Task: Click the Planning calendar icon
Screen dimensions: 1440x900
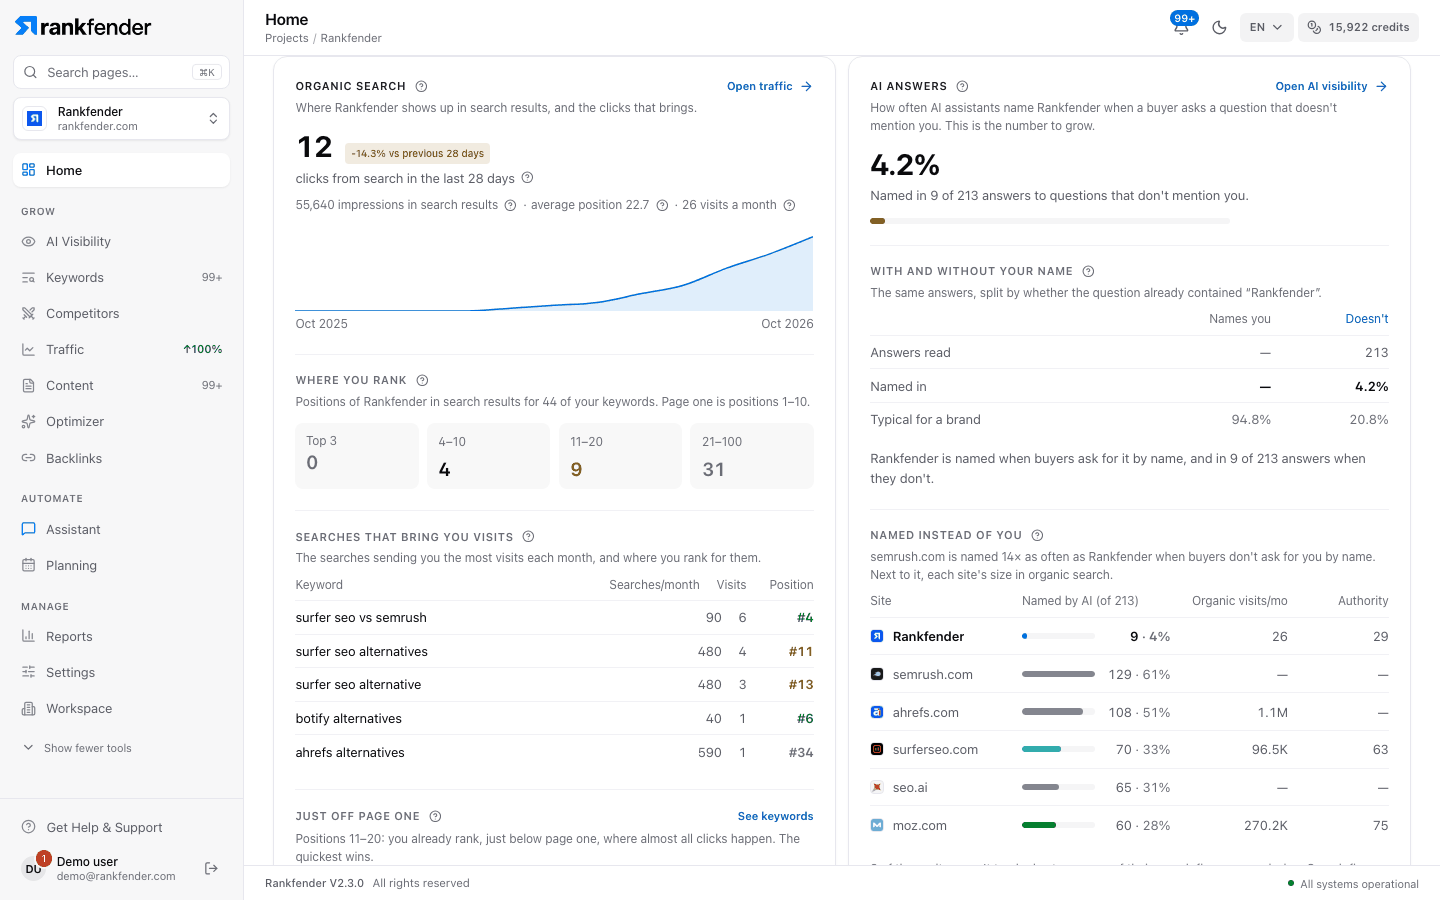Action: (x=28, y=565)
